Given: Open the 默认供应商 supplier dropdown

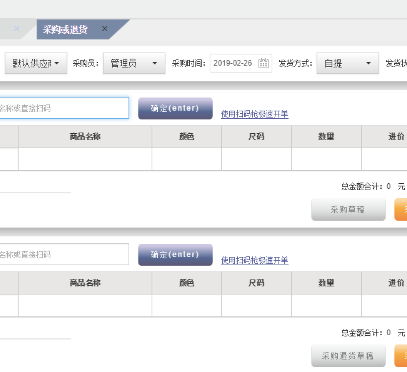Looking at the screenshot, I should 36,63.
